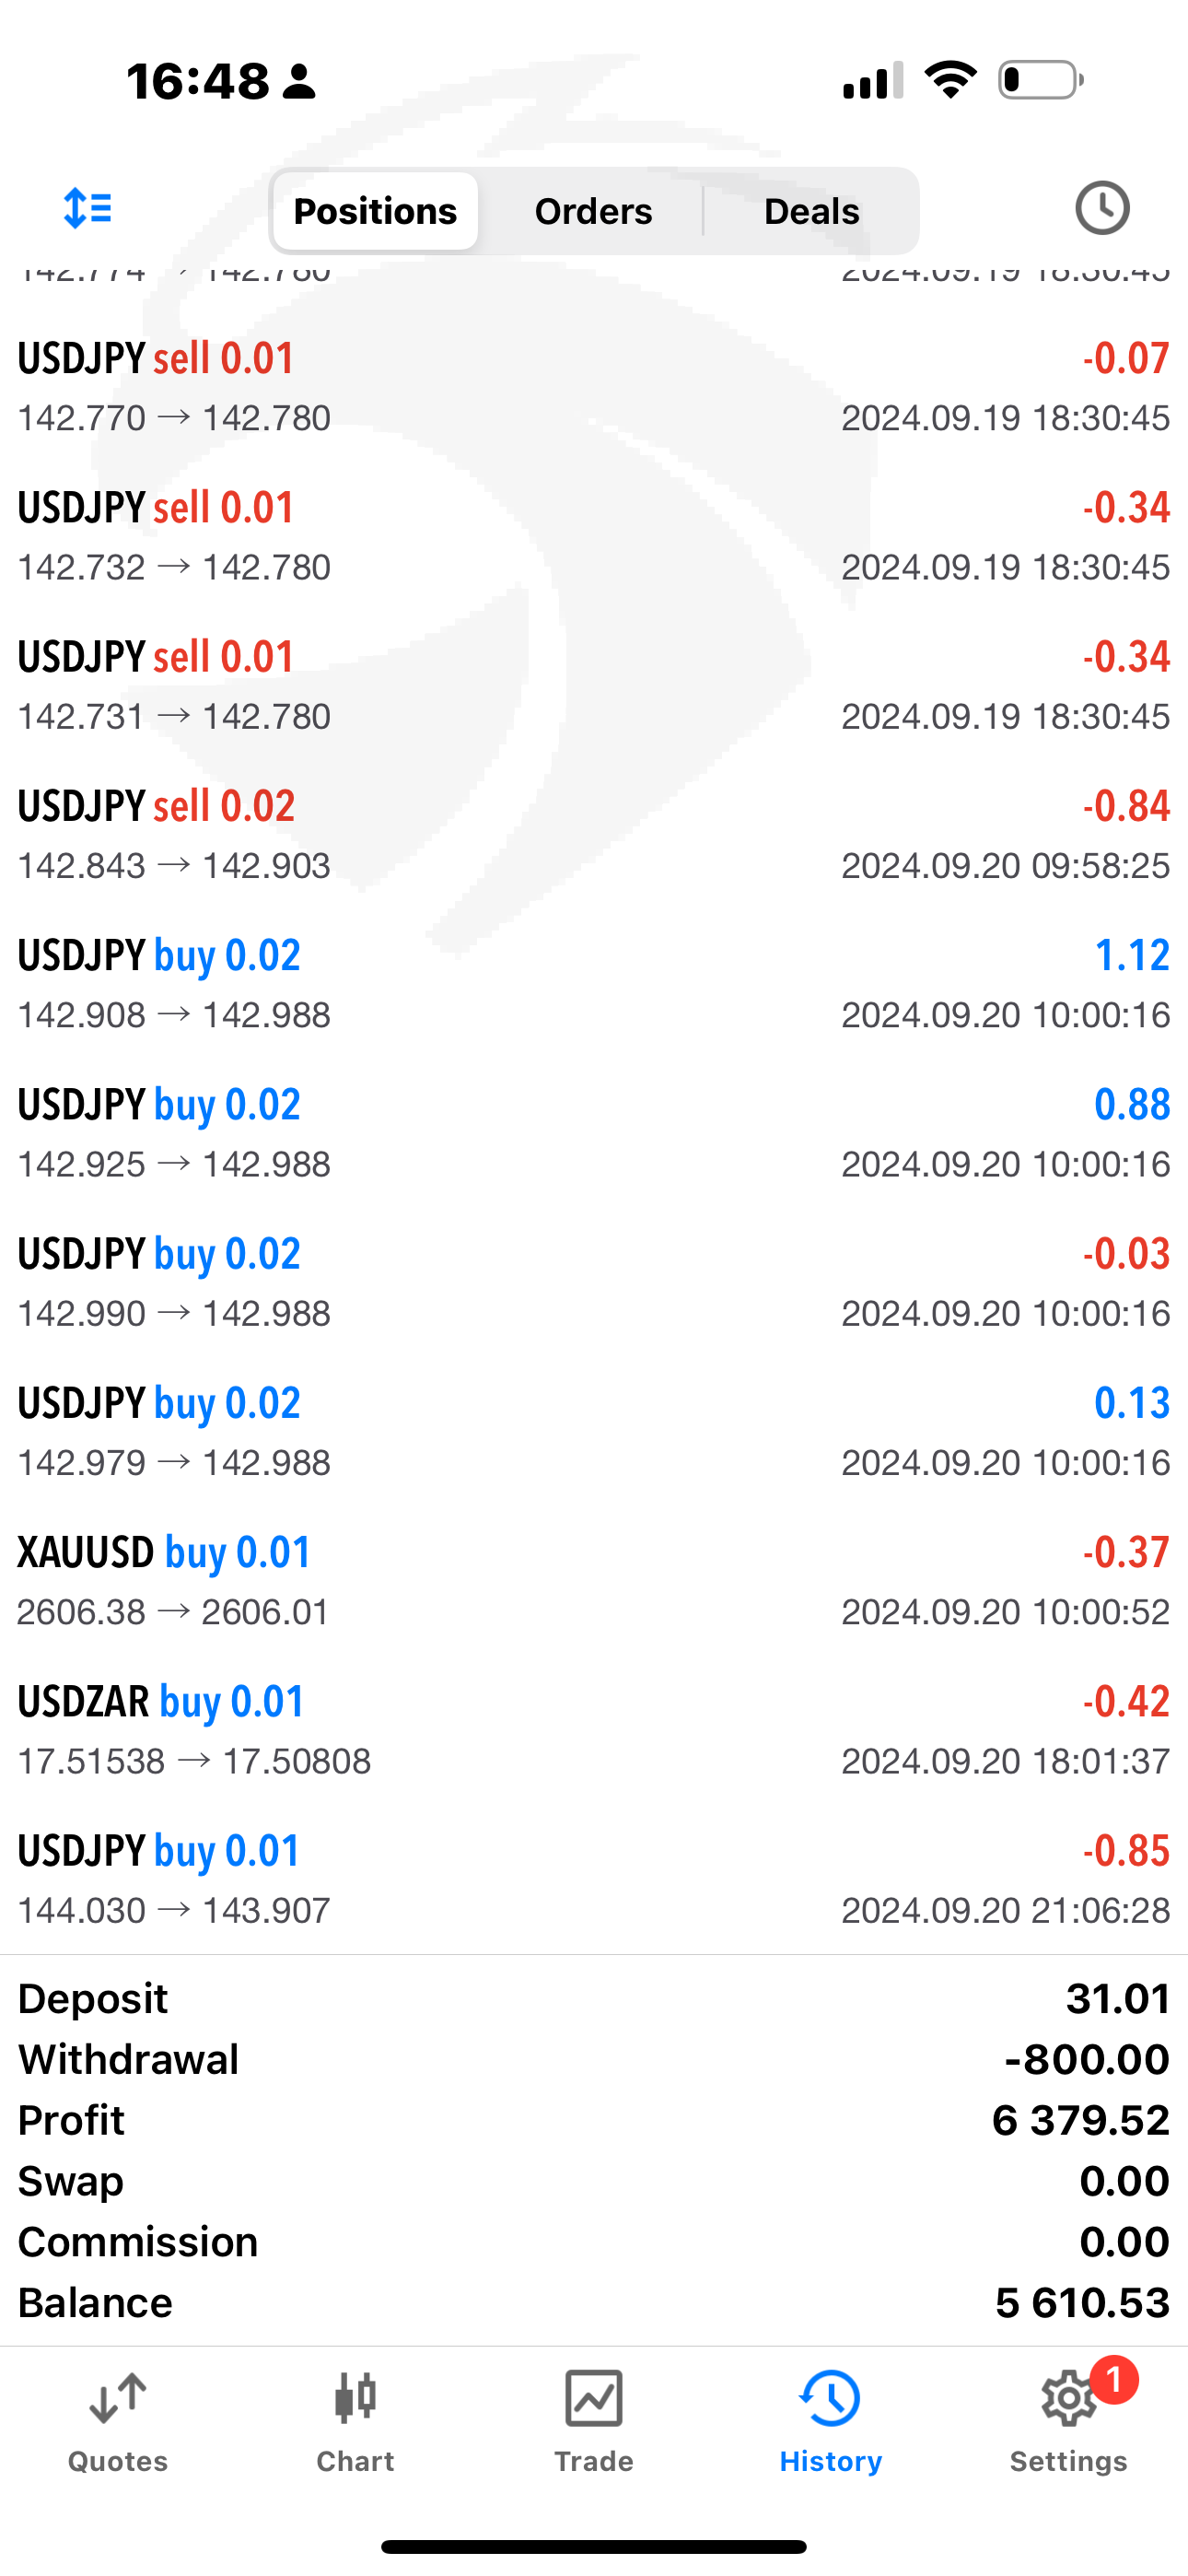Select the Positions segment
This screenshot has width=1188, height=2576.
375,211
